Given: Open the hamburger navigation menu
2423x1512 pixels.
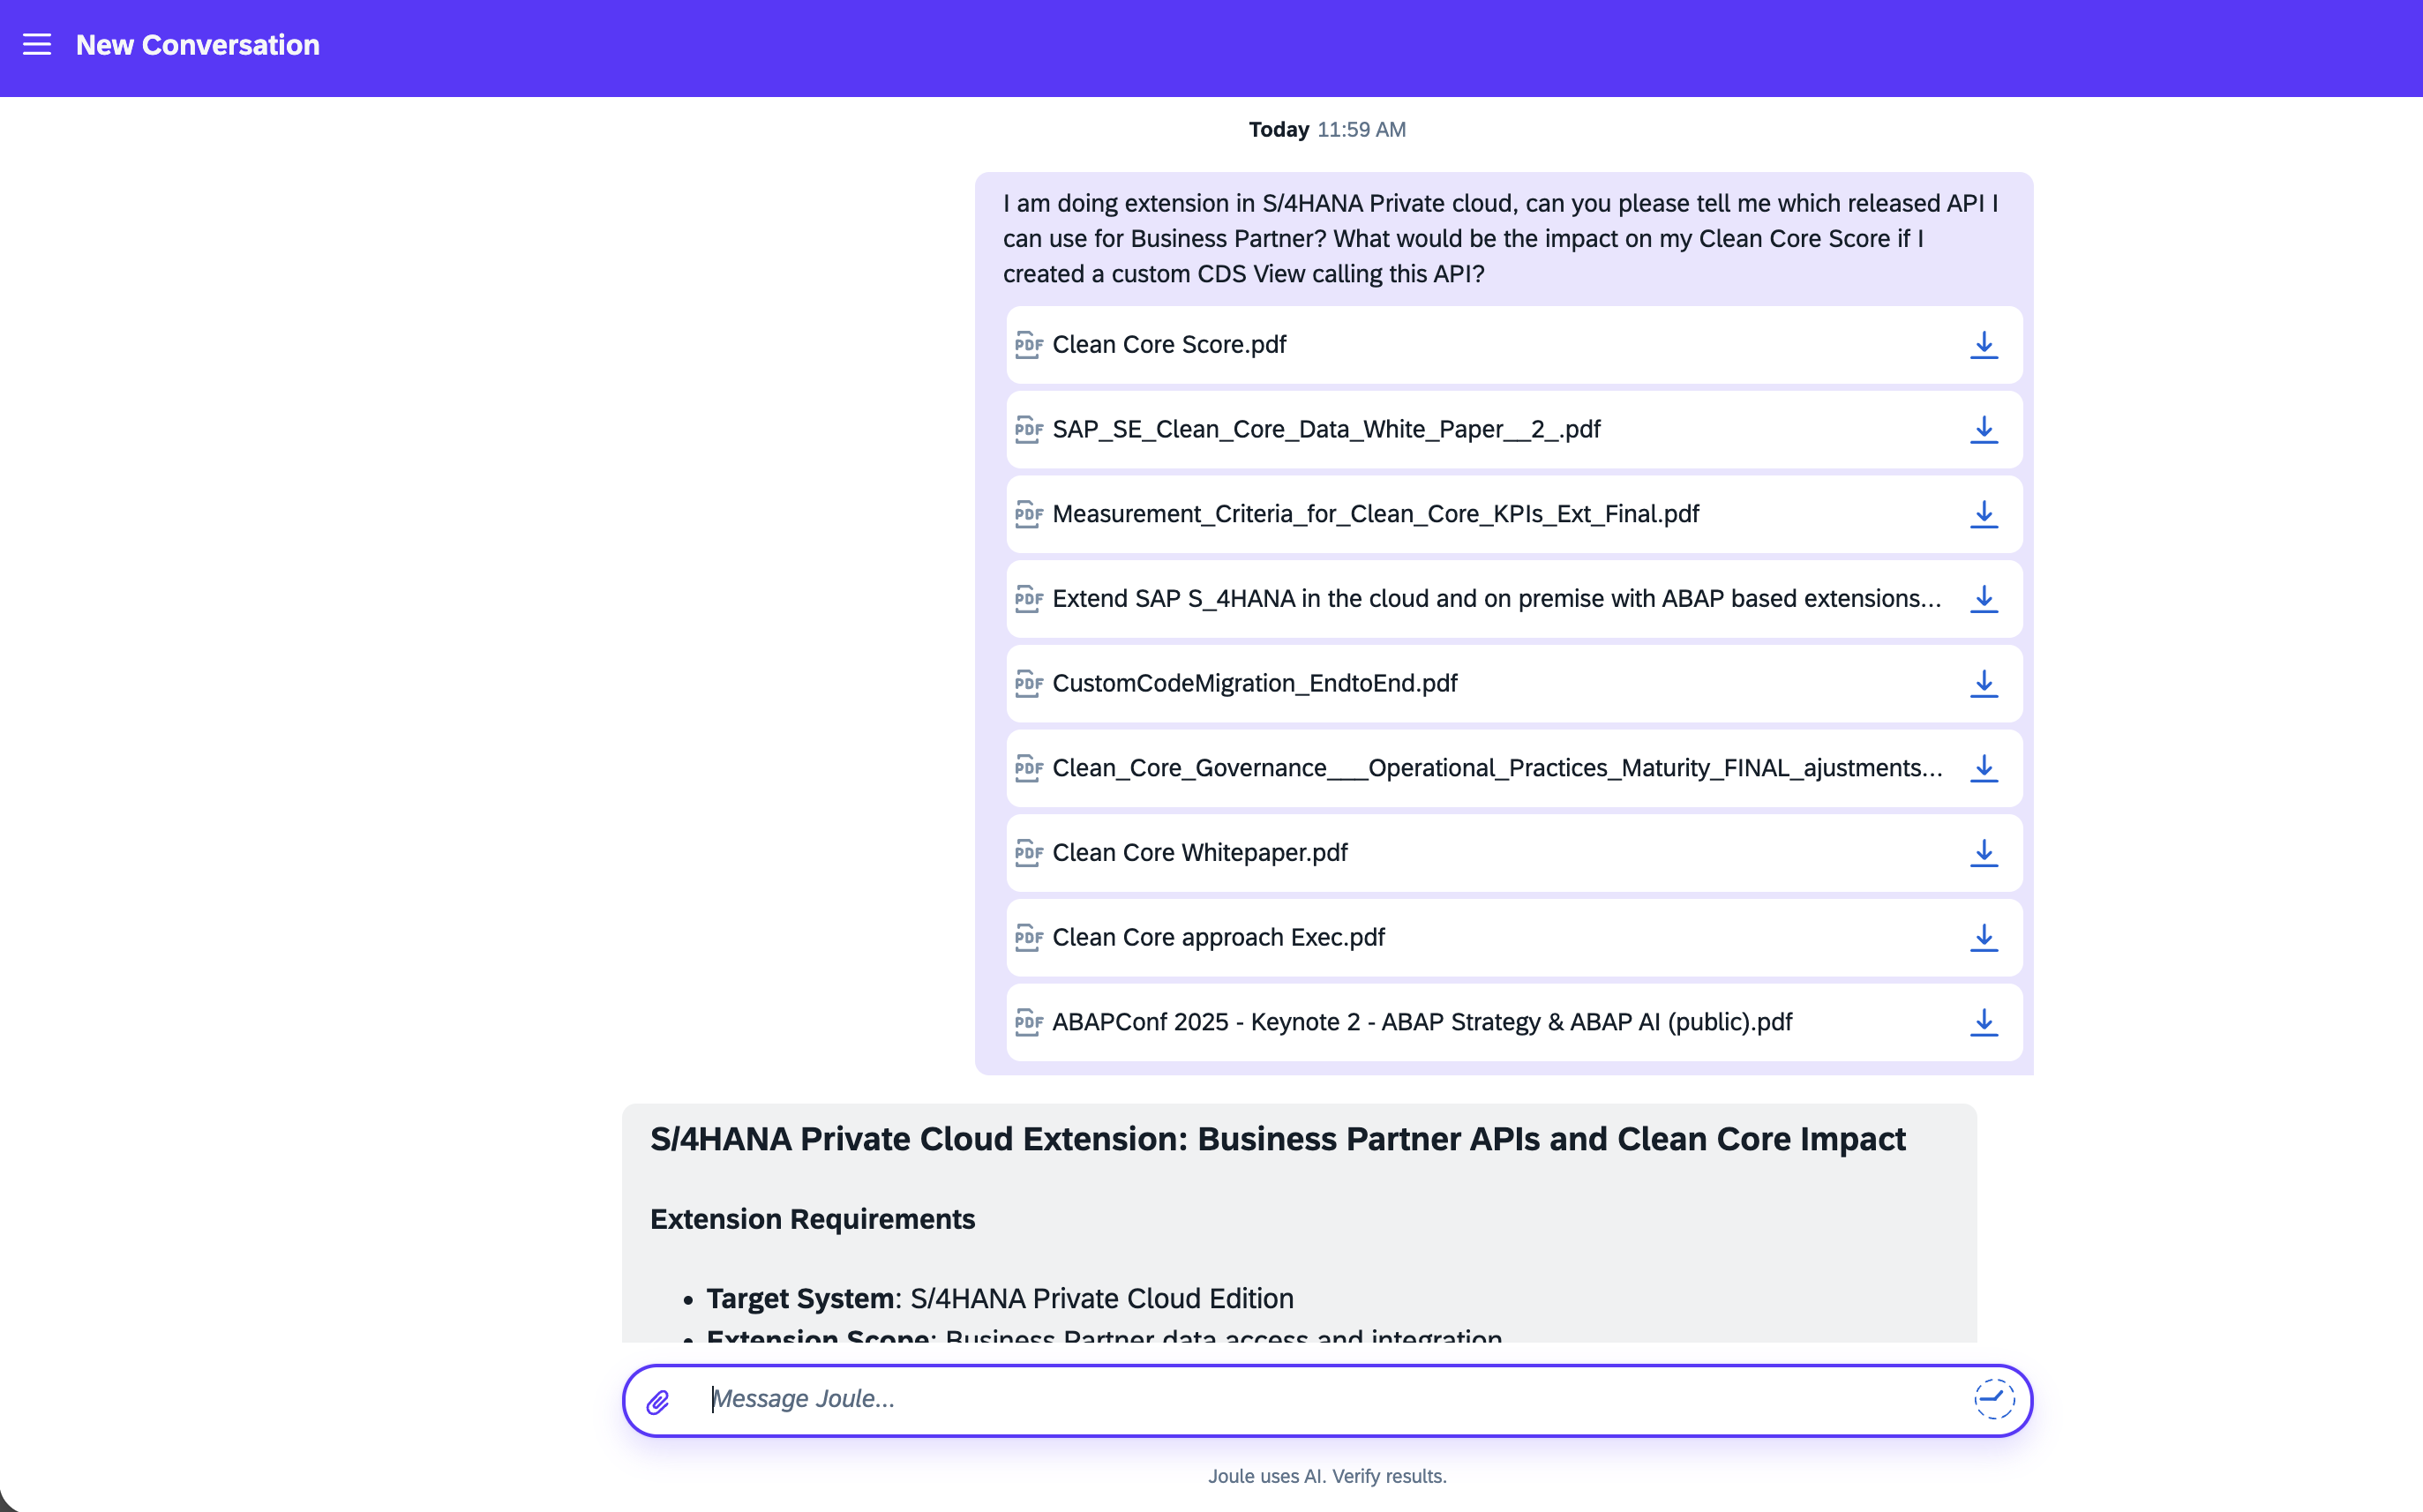Looking at the screenshot, I should coord(37,45).
